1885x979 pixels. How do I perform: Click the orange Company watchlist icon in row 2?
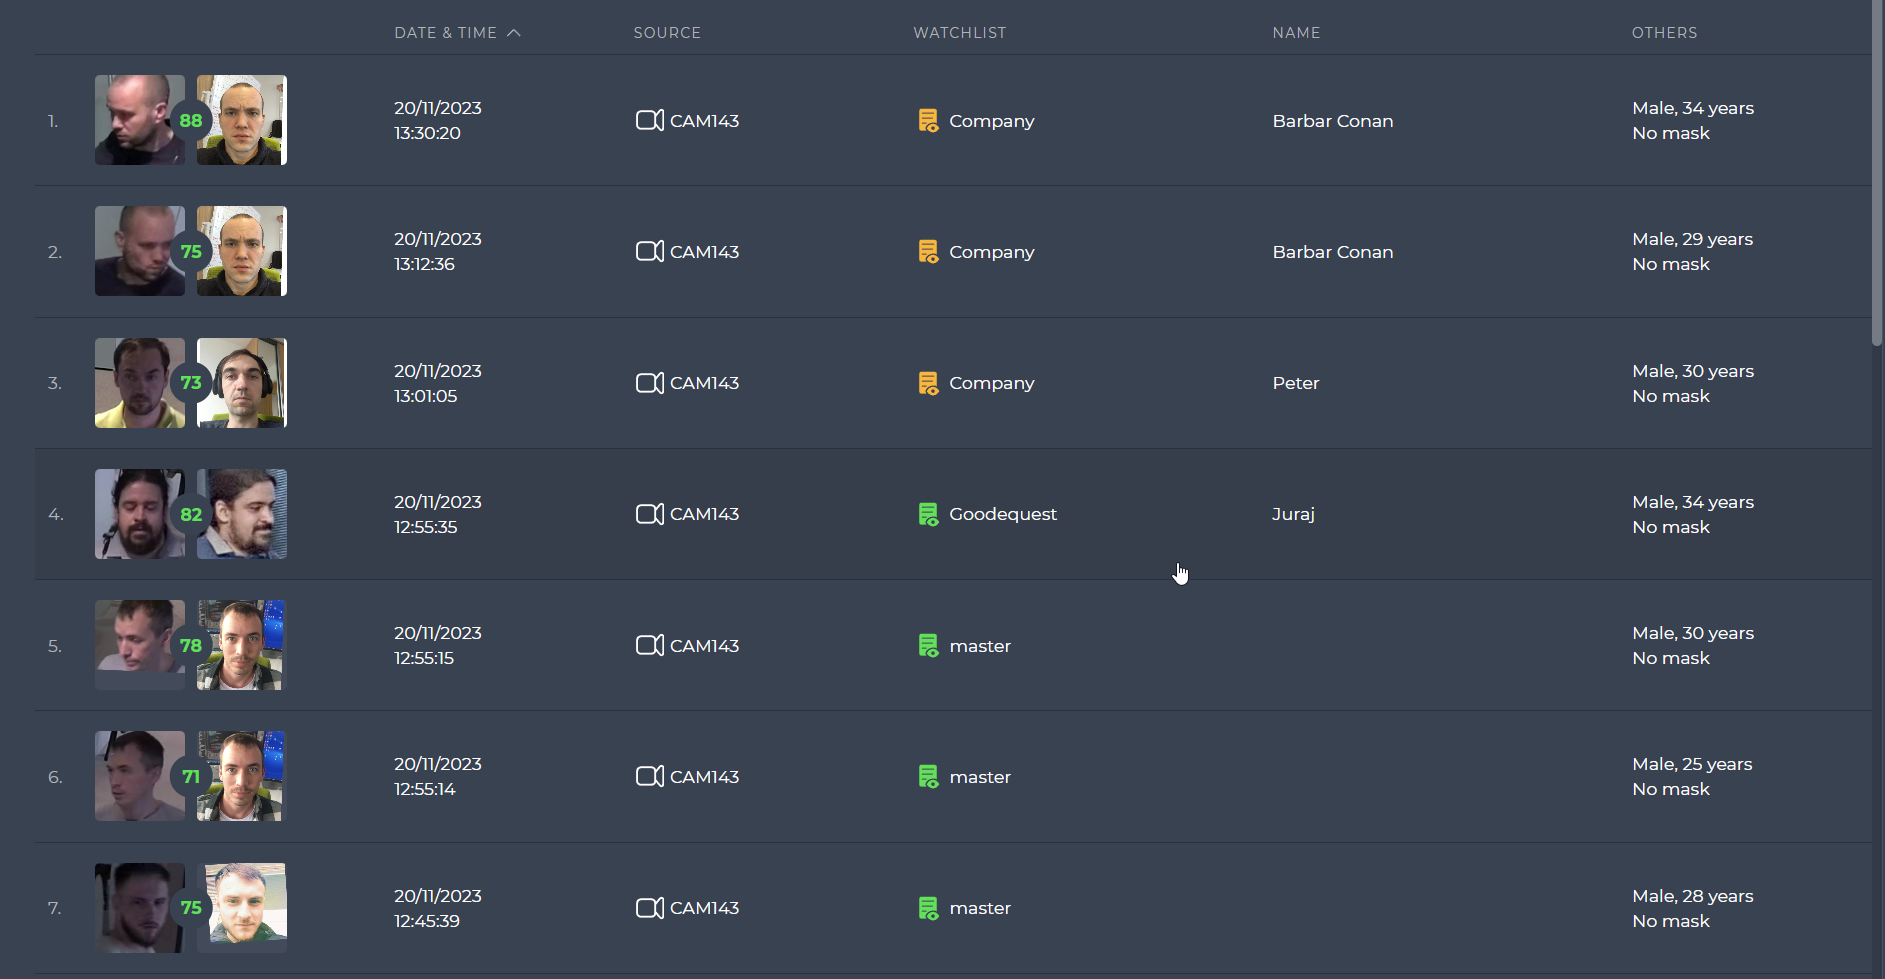[928, 252]
